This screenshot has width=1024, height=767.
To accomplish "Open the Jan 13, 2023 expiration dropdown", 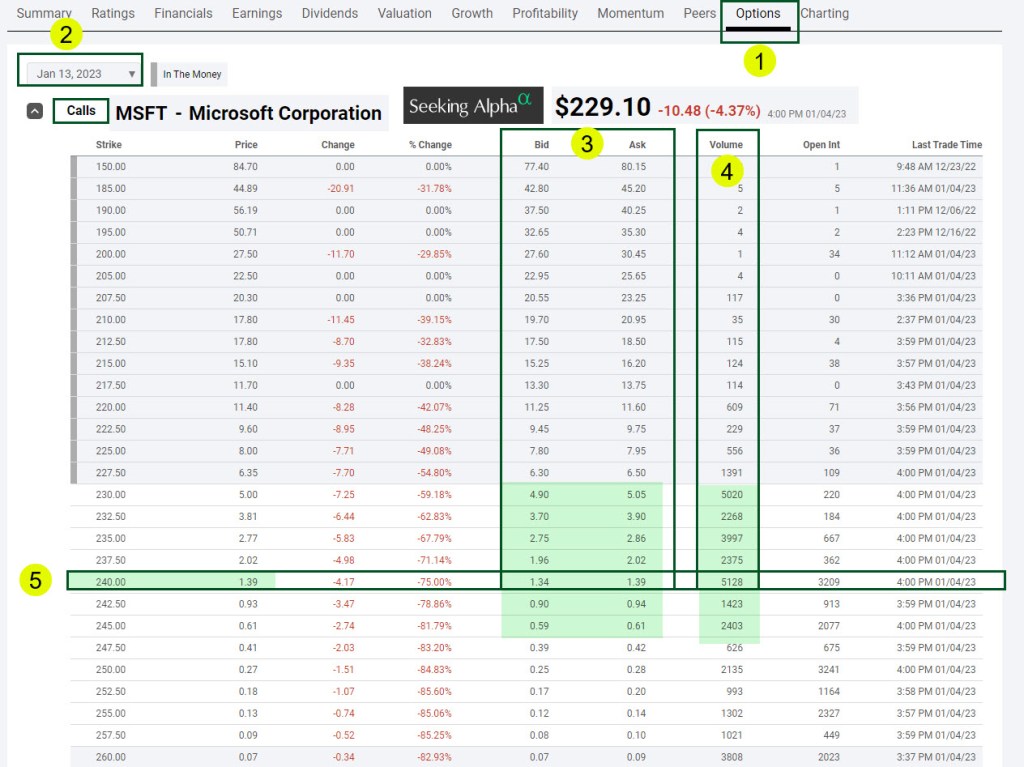I will point(80,73).
